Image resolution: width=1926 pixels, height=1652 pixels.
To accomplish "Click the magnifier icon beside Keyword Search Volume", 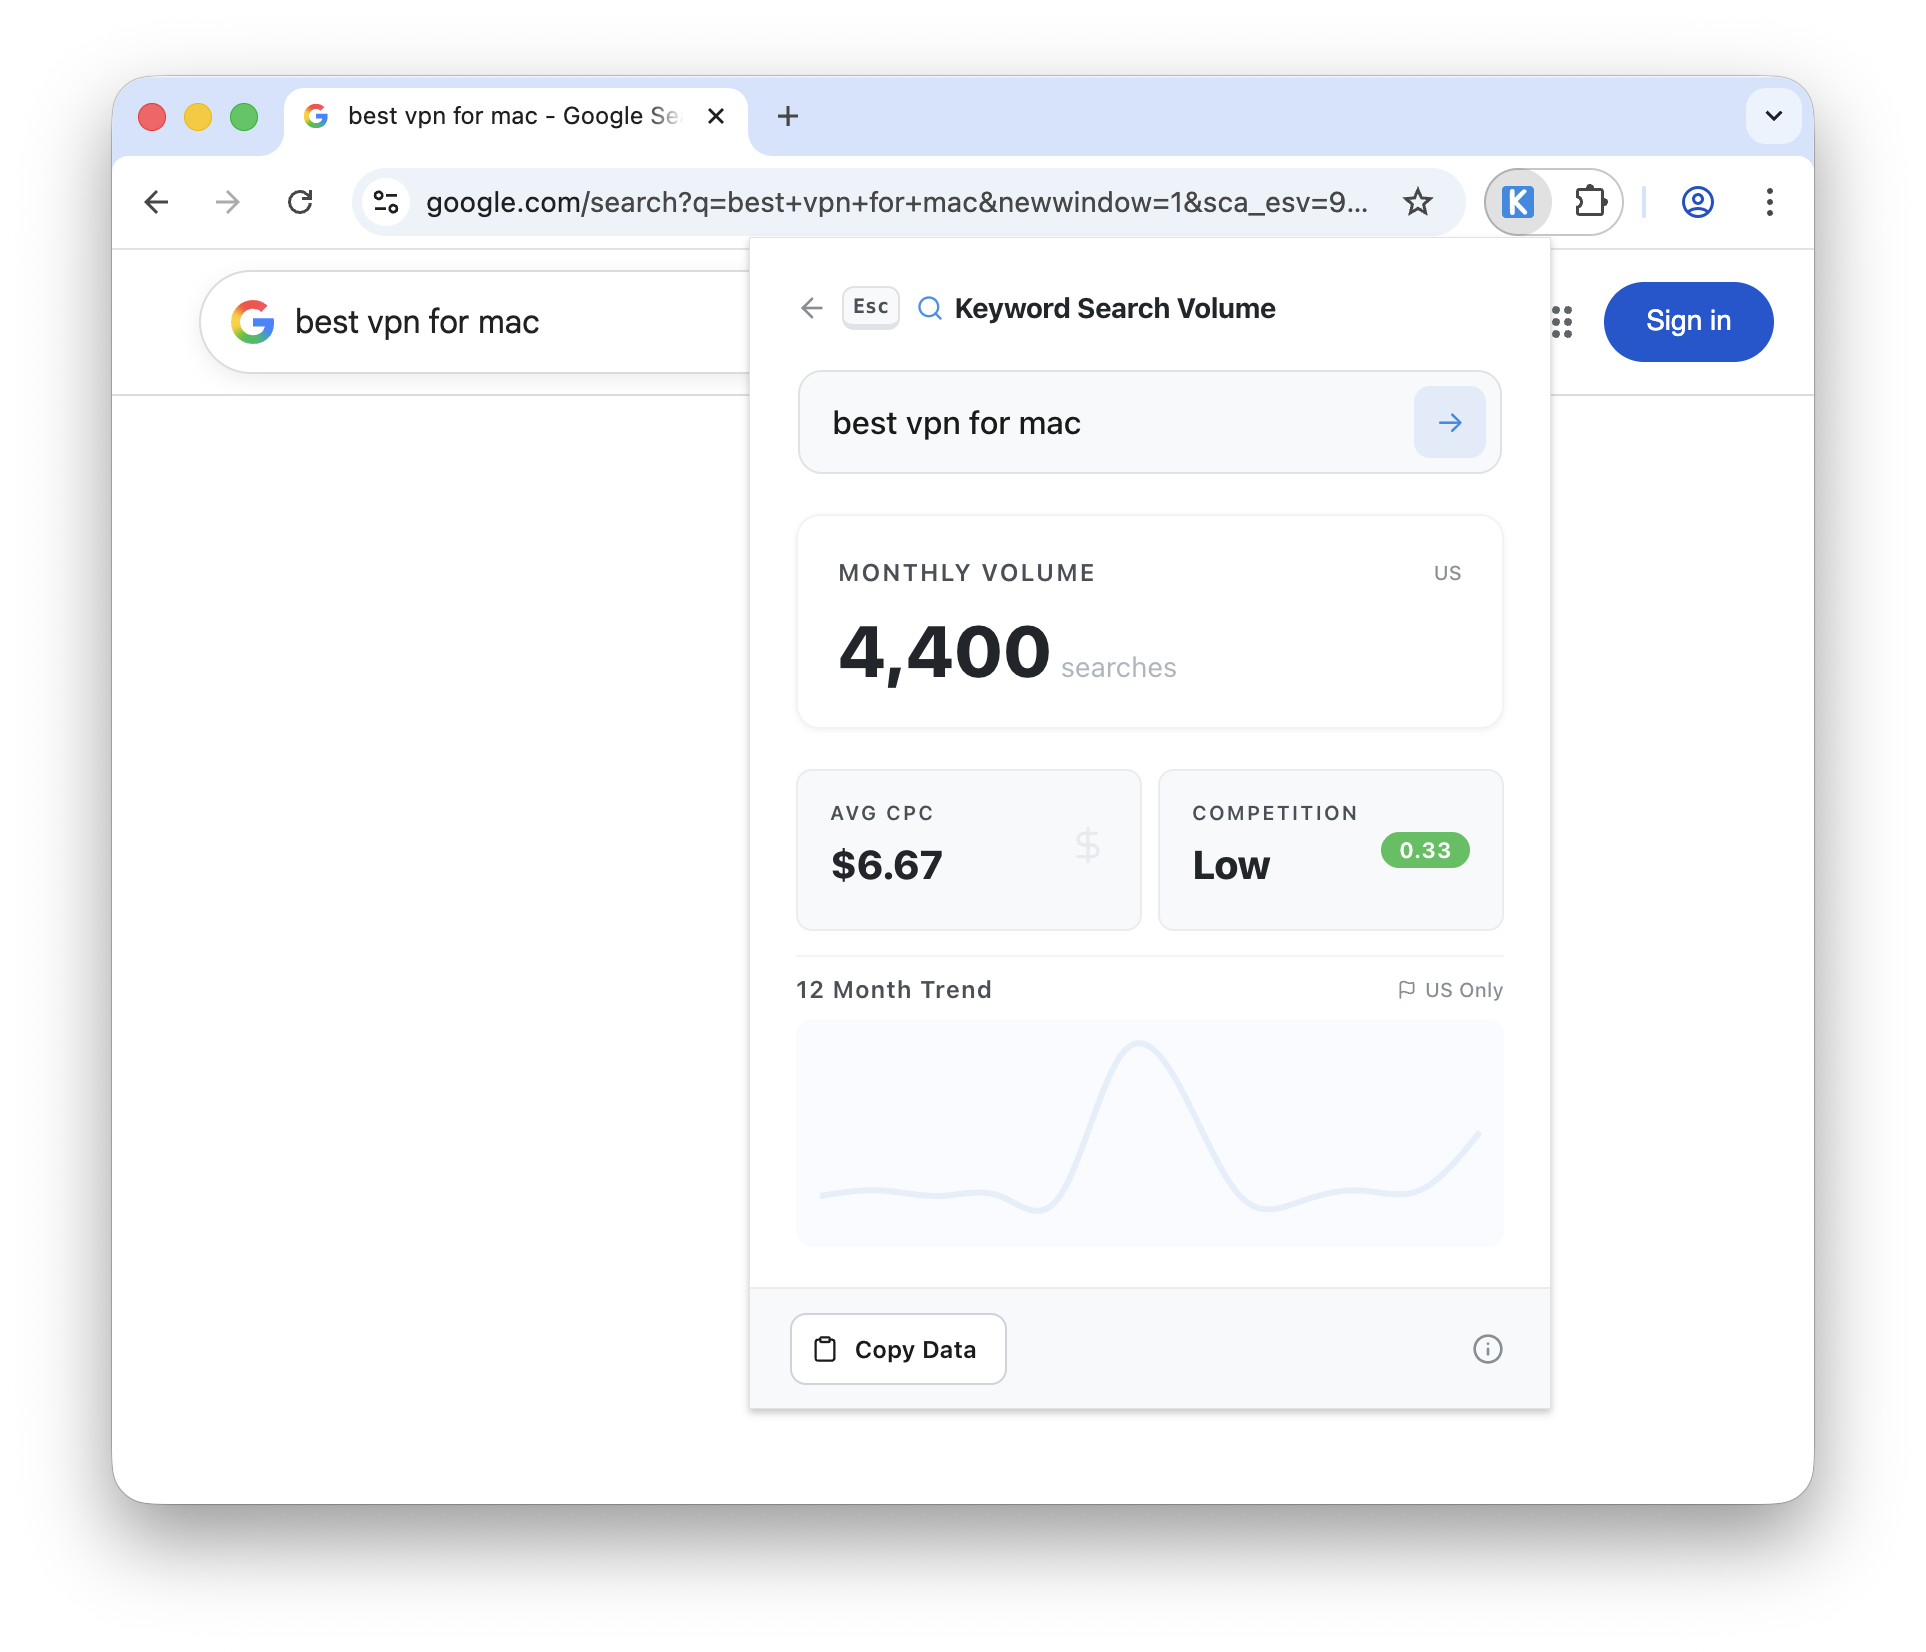I will point(930,308).
